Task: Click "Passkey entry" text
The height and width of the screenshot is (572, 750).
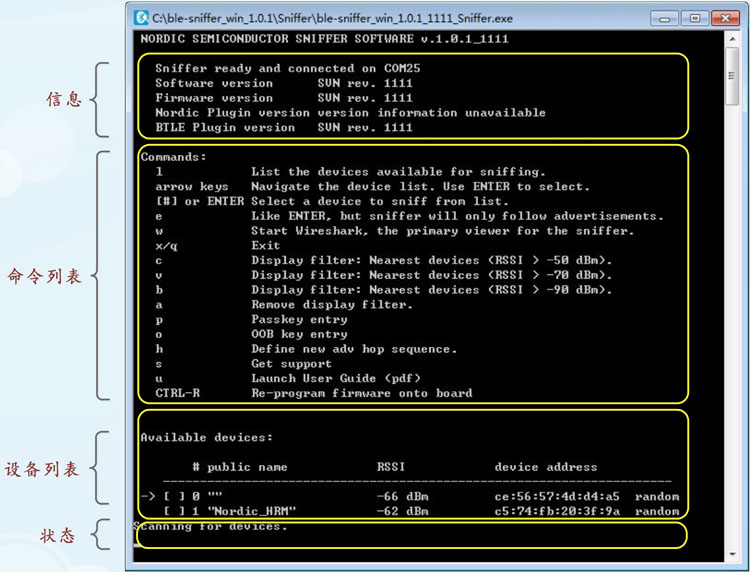Action: click(x=299, y=319)
